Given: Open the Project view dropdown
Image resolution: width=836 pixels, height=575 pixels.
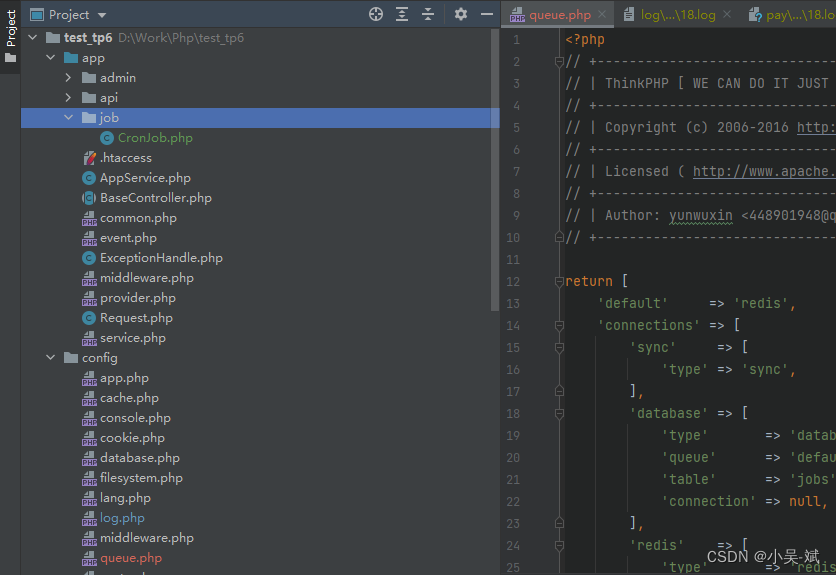Looking at the screenshot, I should [x=102, y=15].
